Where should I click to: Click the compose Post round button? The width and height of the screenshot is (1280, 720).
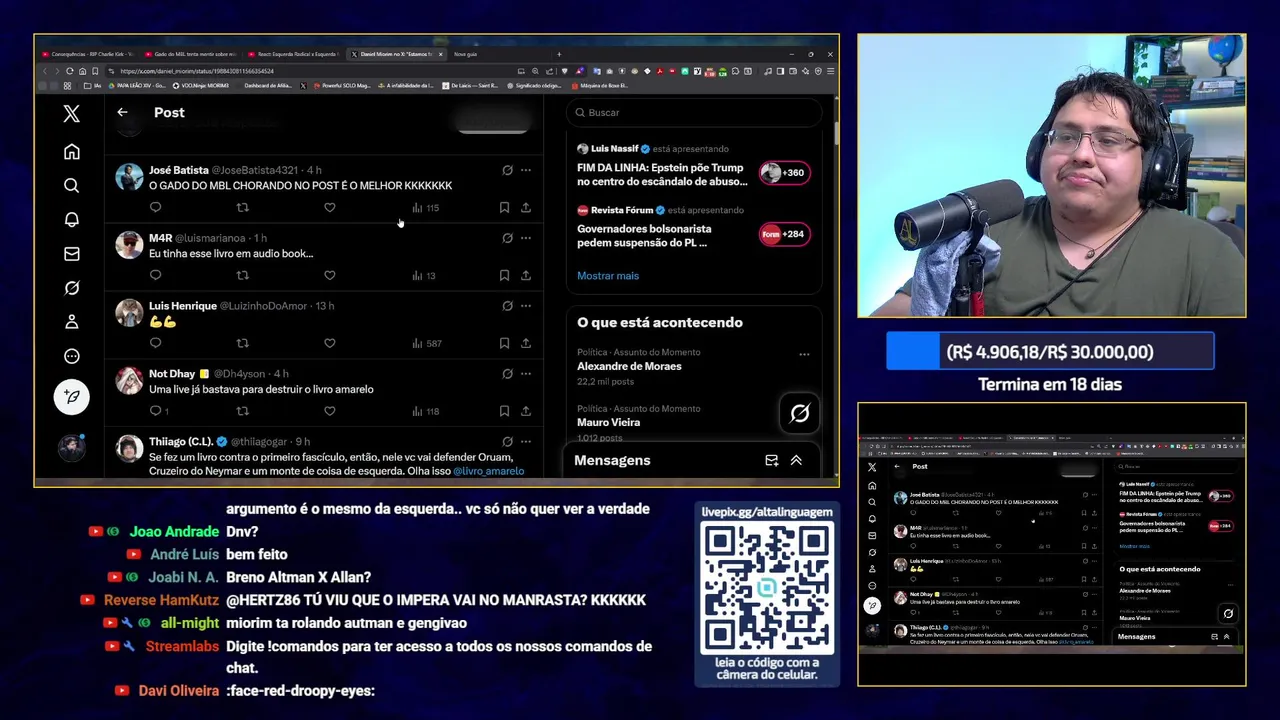[x=71, y=397]
